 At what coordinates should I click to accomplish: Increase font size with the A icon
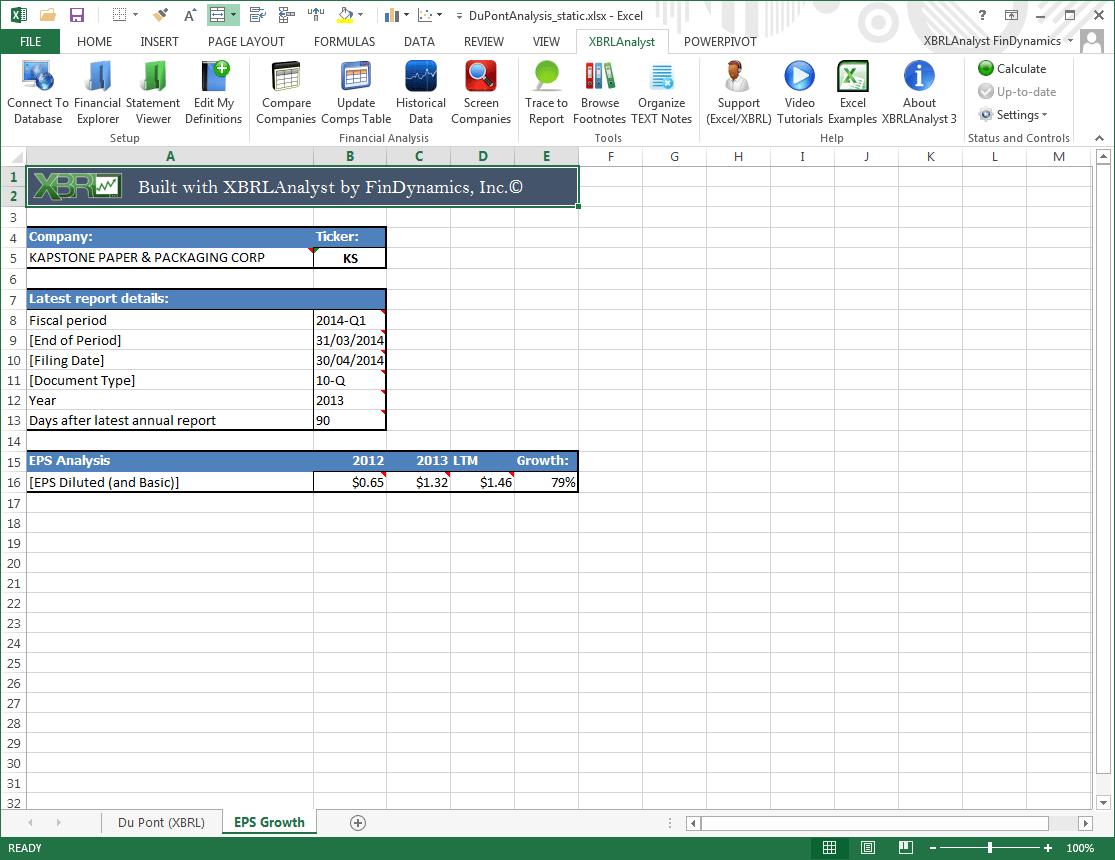189,15
